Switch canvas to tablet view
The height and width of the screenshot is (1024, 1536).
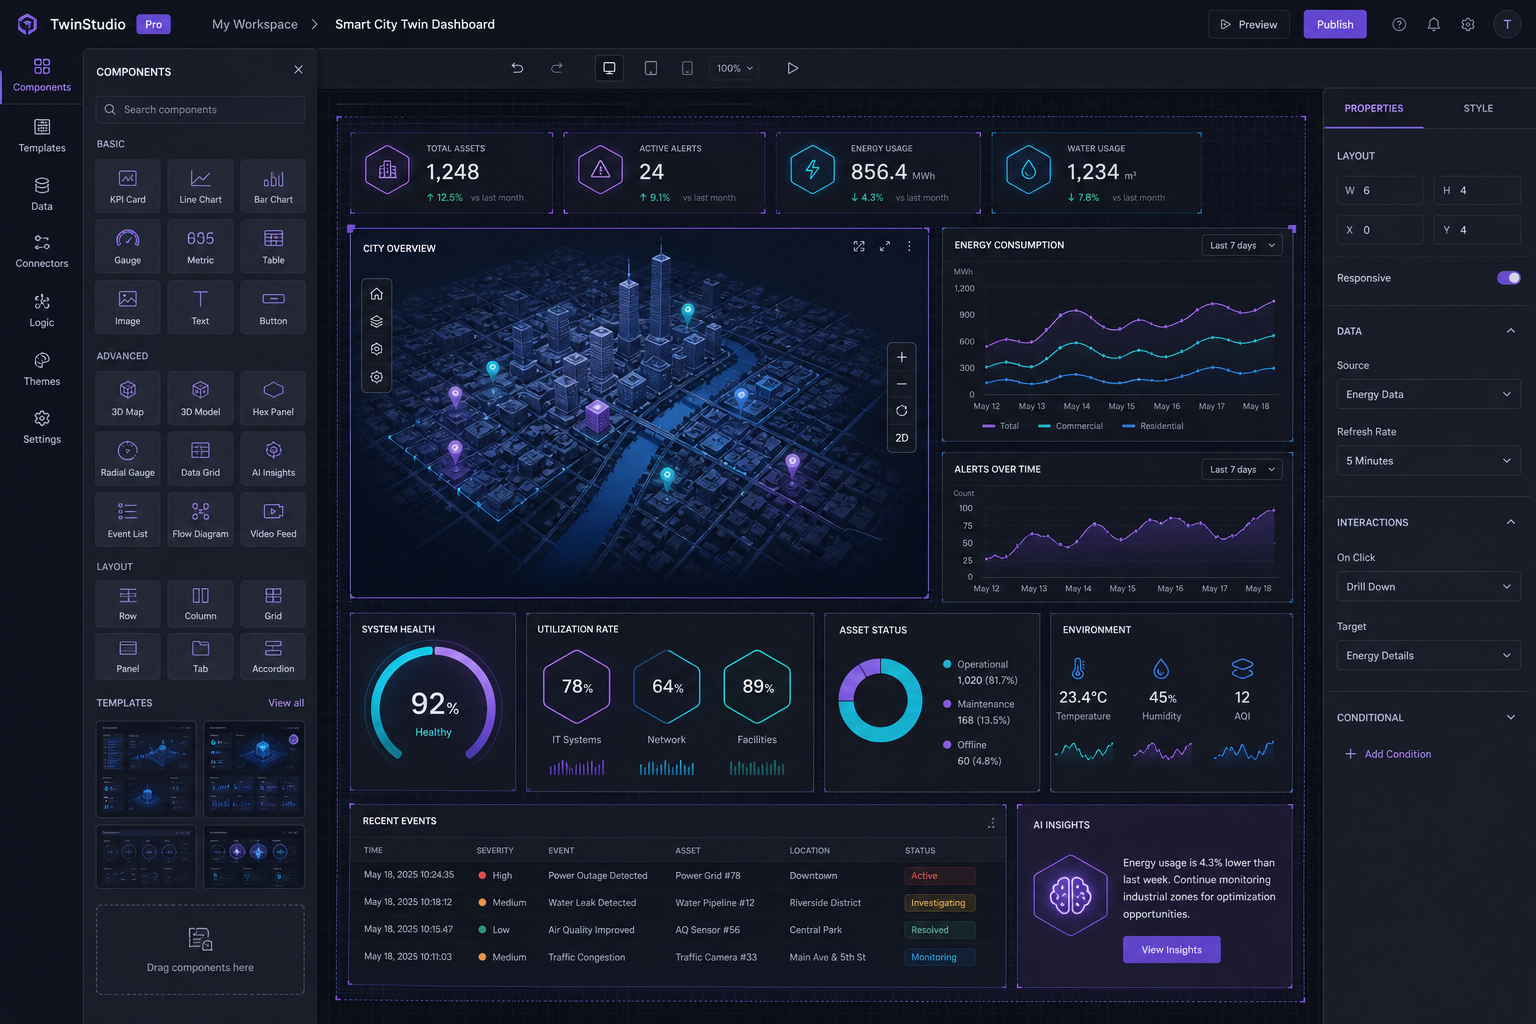tap(650, 68)
